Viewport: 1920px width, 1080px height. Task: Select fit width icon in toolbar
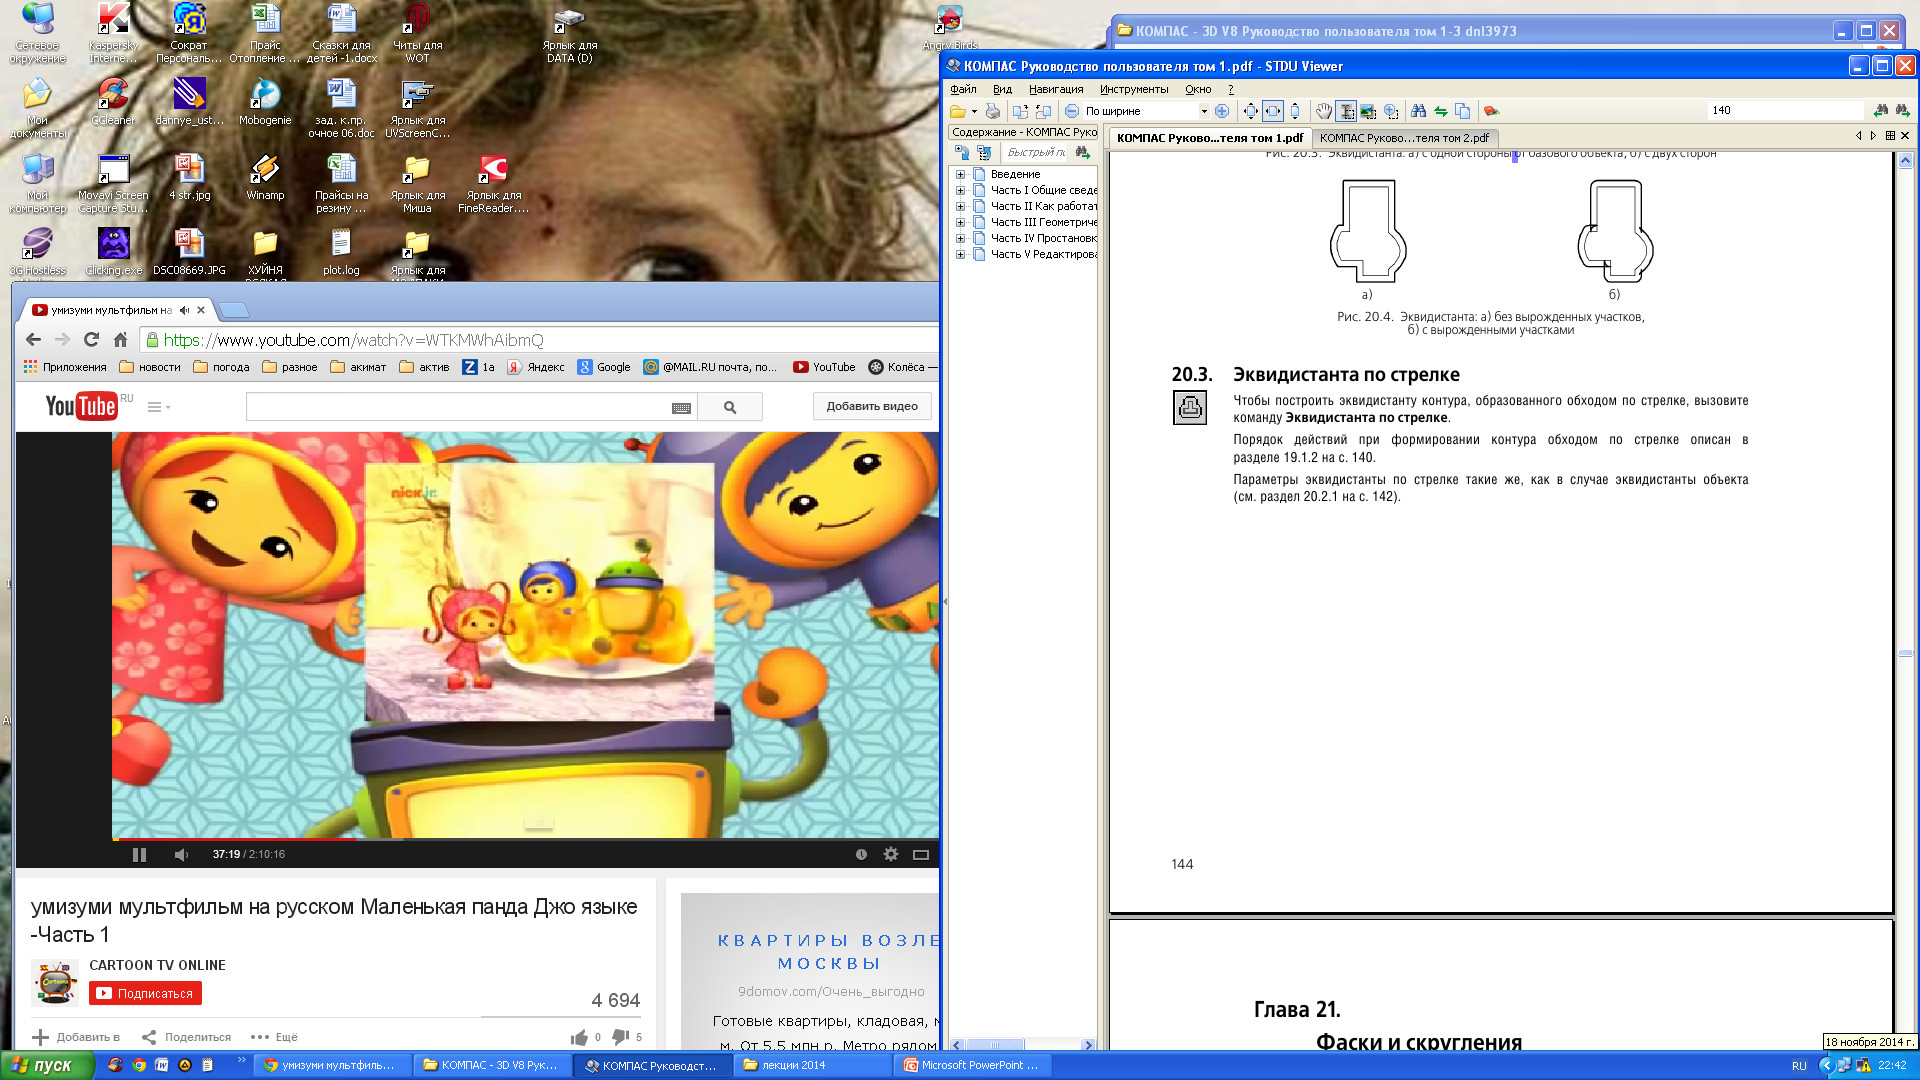tap(1273, 111)
